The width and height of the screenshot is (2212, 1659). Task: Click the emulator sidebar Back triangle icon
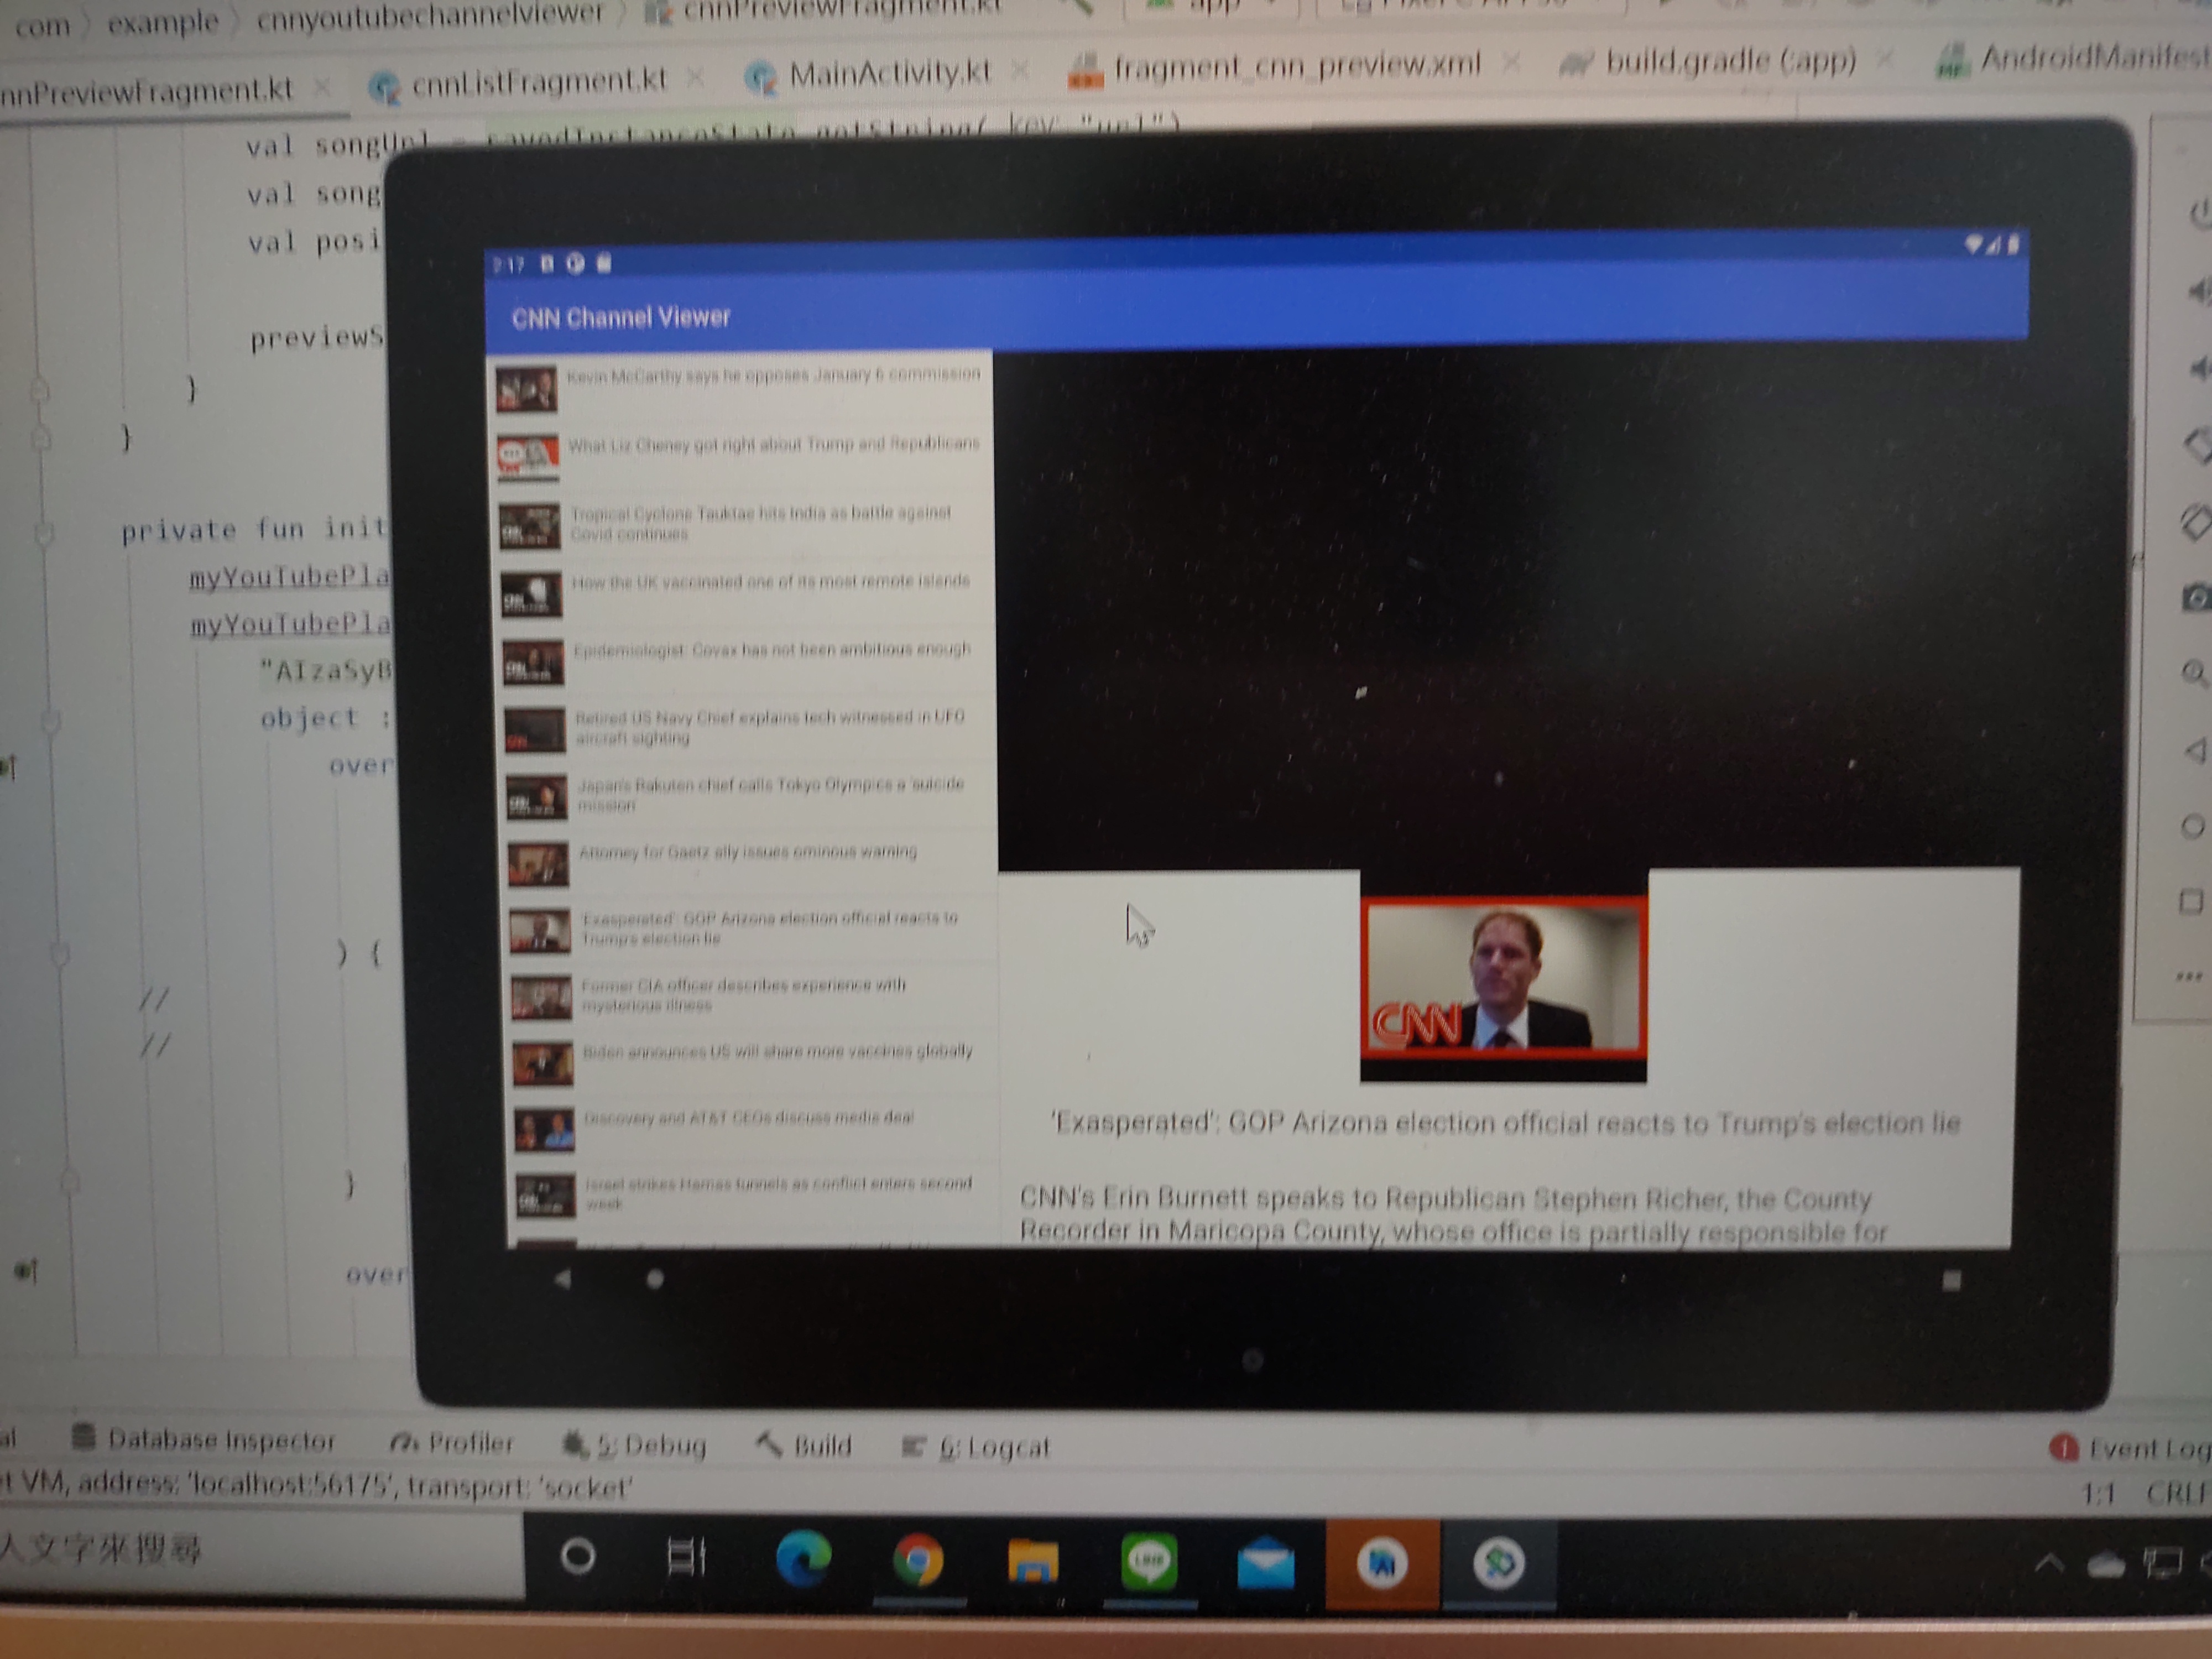2195,750
